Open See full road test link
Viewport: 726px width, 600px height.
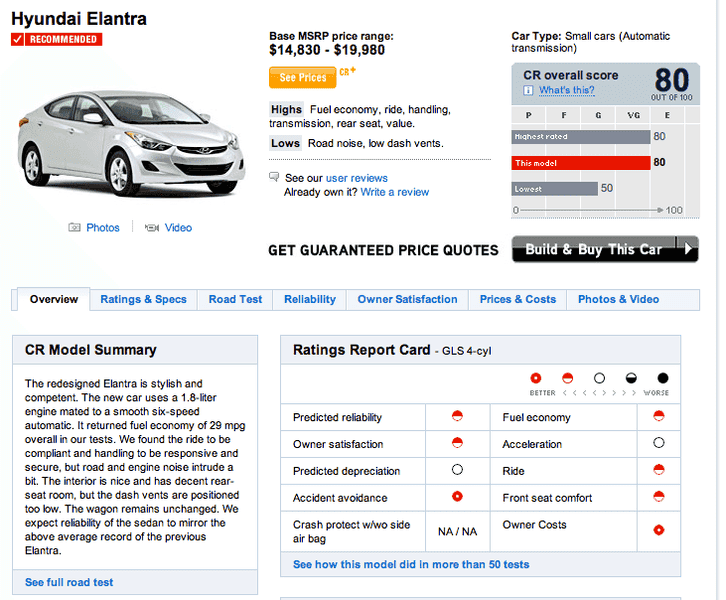[x=69, y=582]
